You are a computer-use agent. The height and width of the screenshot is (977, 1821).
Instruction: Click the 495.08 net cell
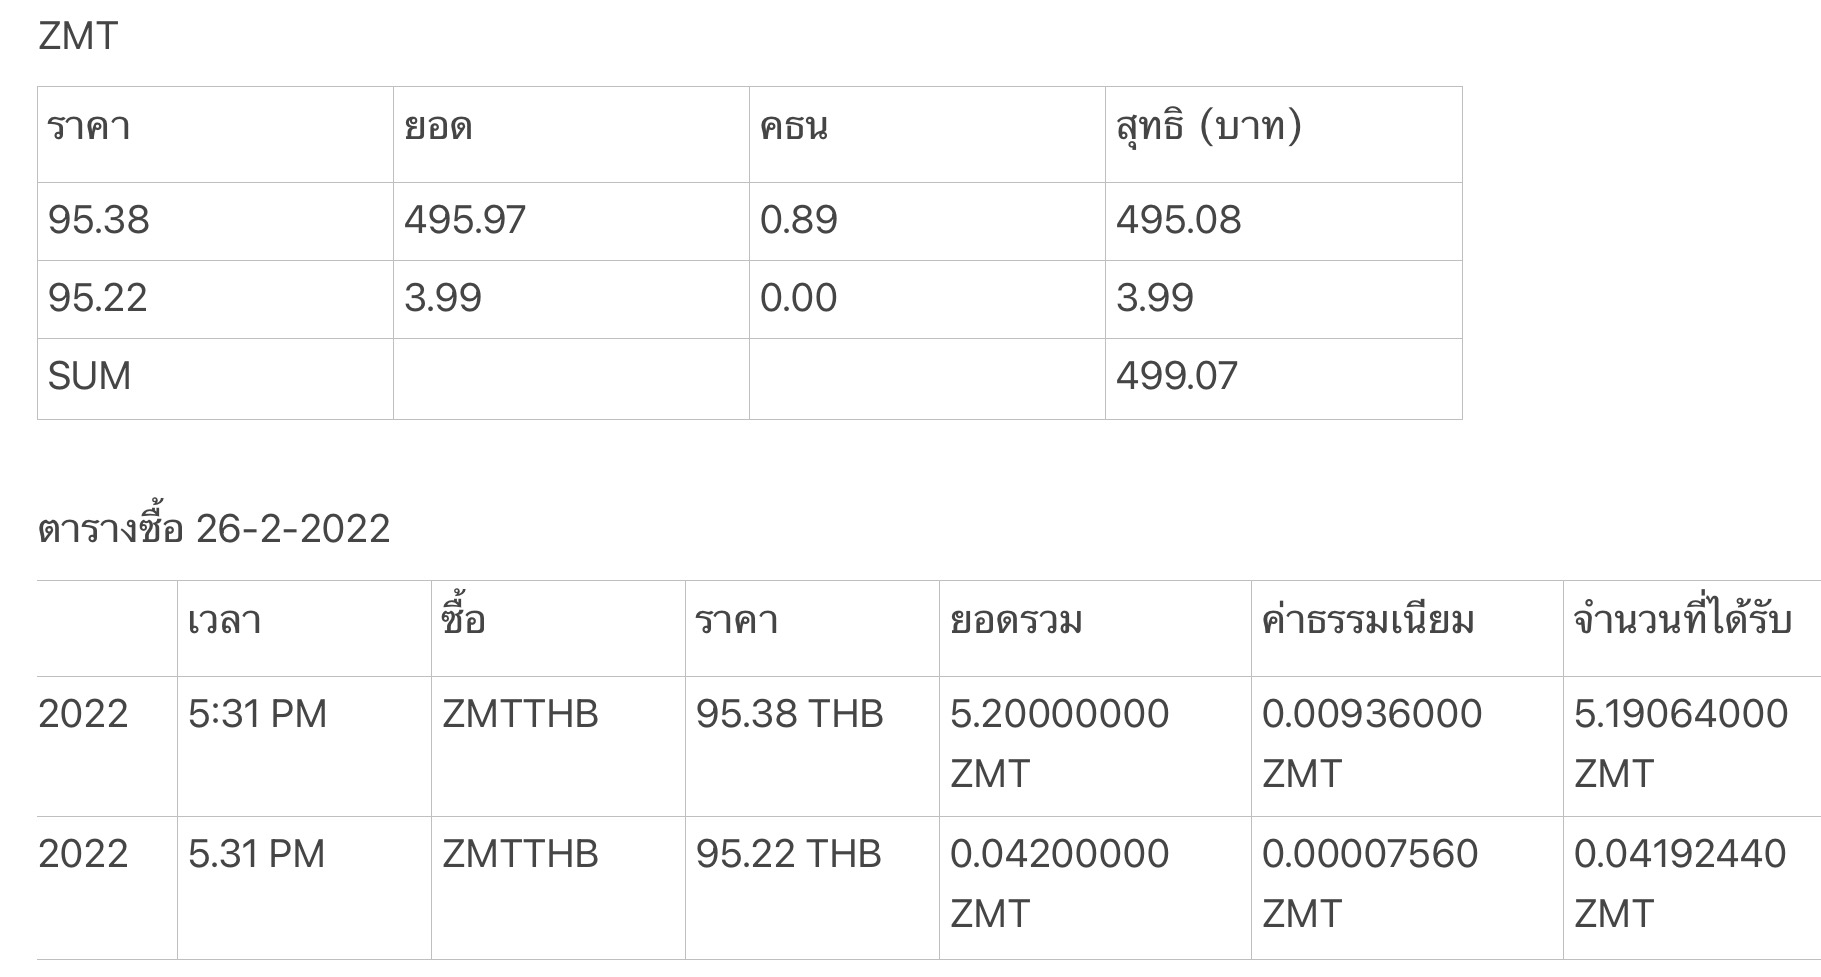pyautogui.click(x=1283, y=221)
